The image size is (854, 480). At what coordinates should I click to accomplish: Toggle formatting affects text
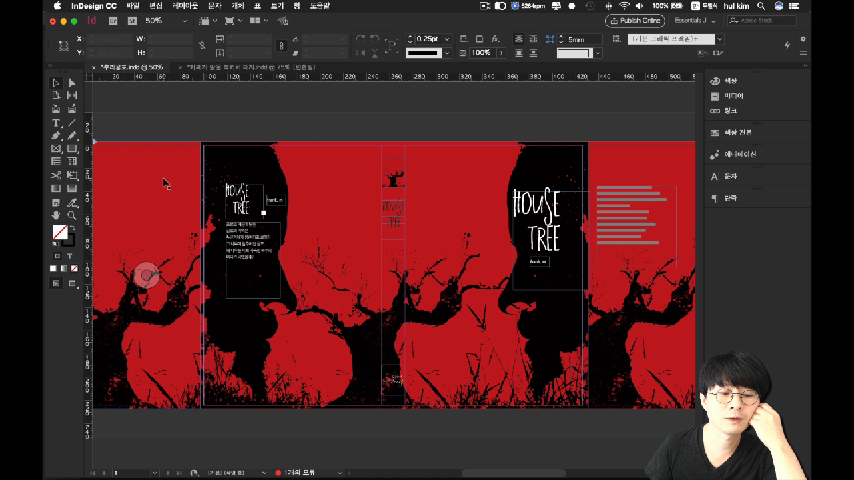pos(70,256)
